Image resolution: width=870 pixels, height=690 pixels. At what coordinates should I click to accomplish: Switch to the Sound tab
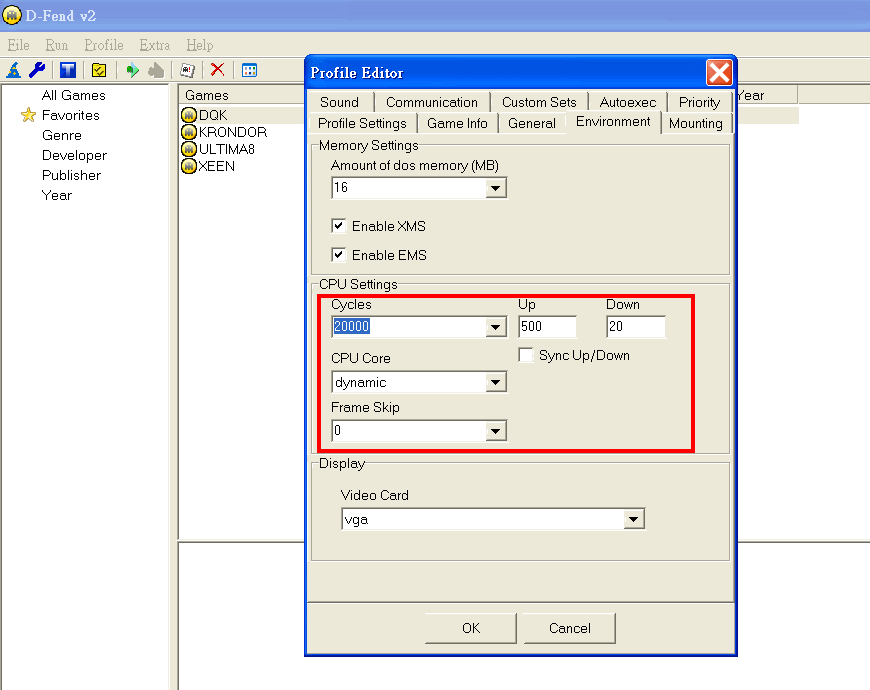340,102
